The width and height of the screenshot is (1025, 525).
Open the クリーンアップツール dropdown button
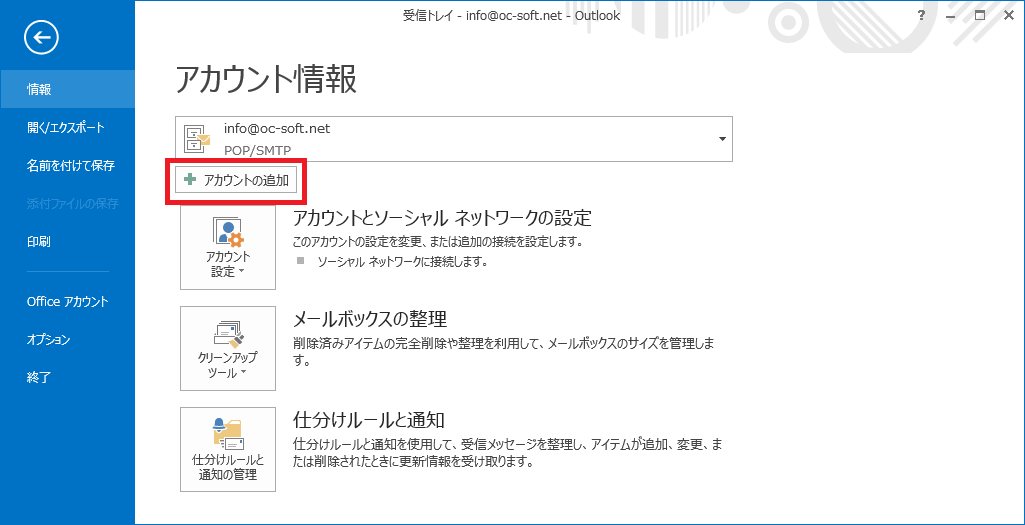[227, 348]
